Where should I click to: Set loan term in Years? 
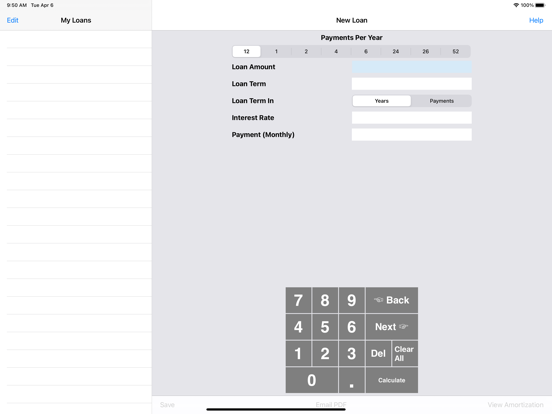(382, 101)
